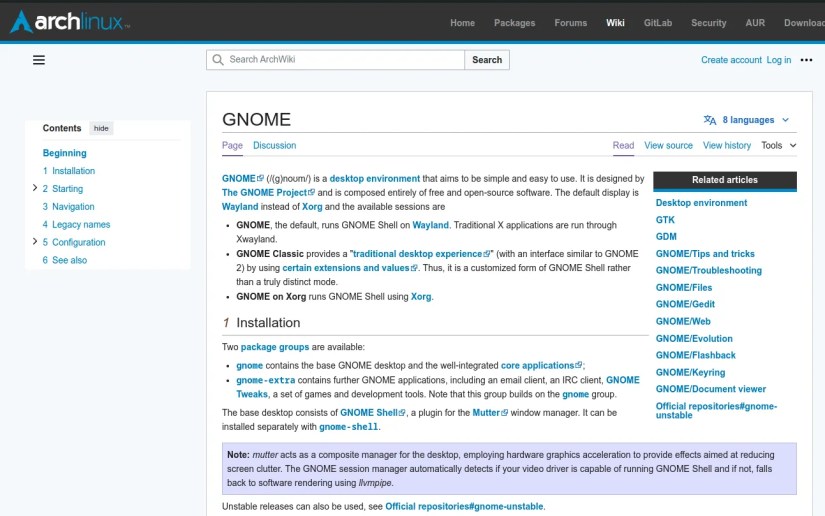Viewport: 825px width, 516px height.
Task: Open related article GNOME/Gedit
Action: coord(685,304)
